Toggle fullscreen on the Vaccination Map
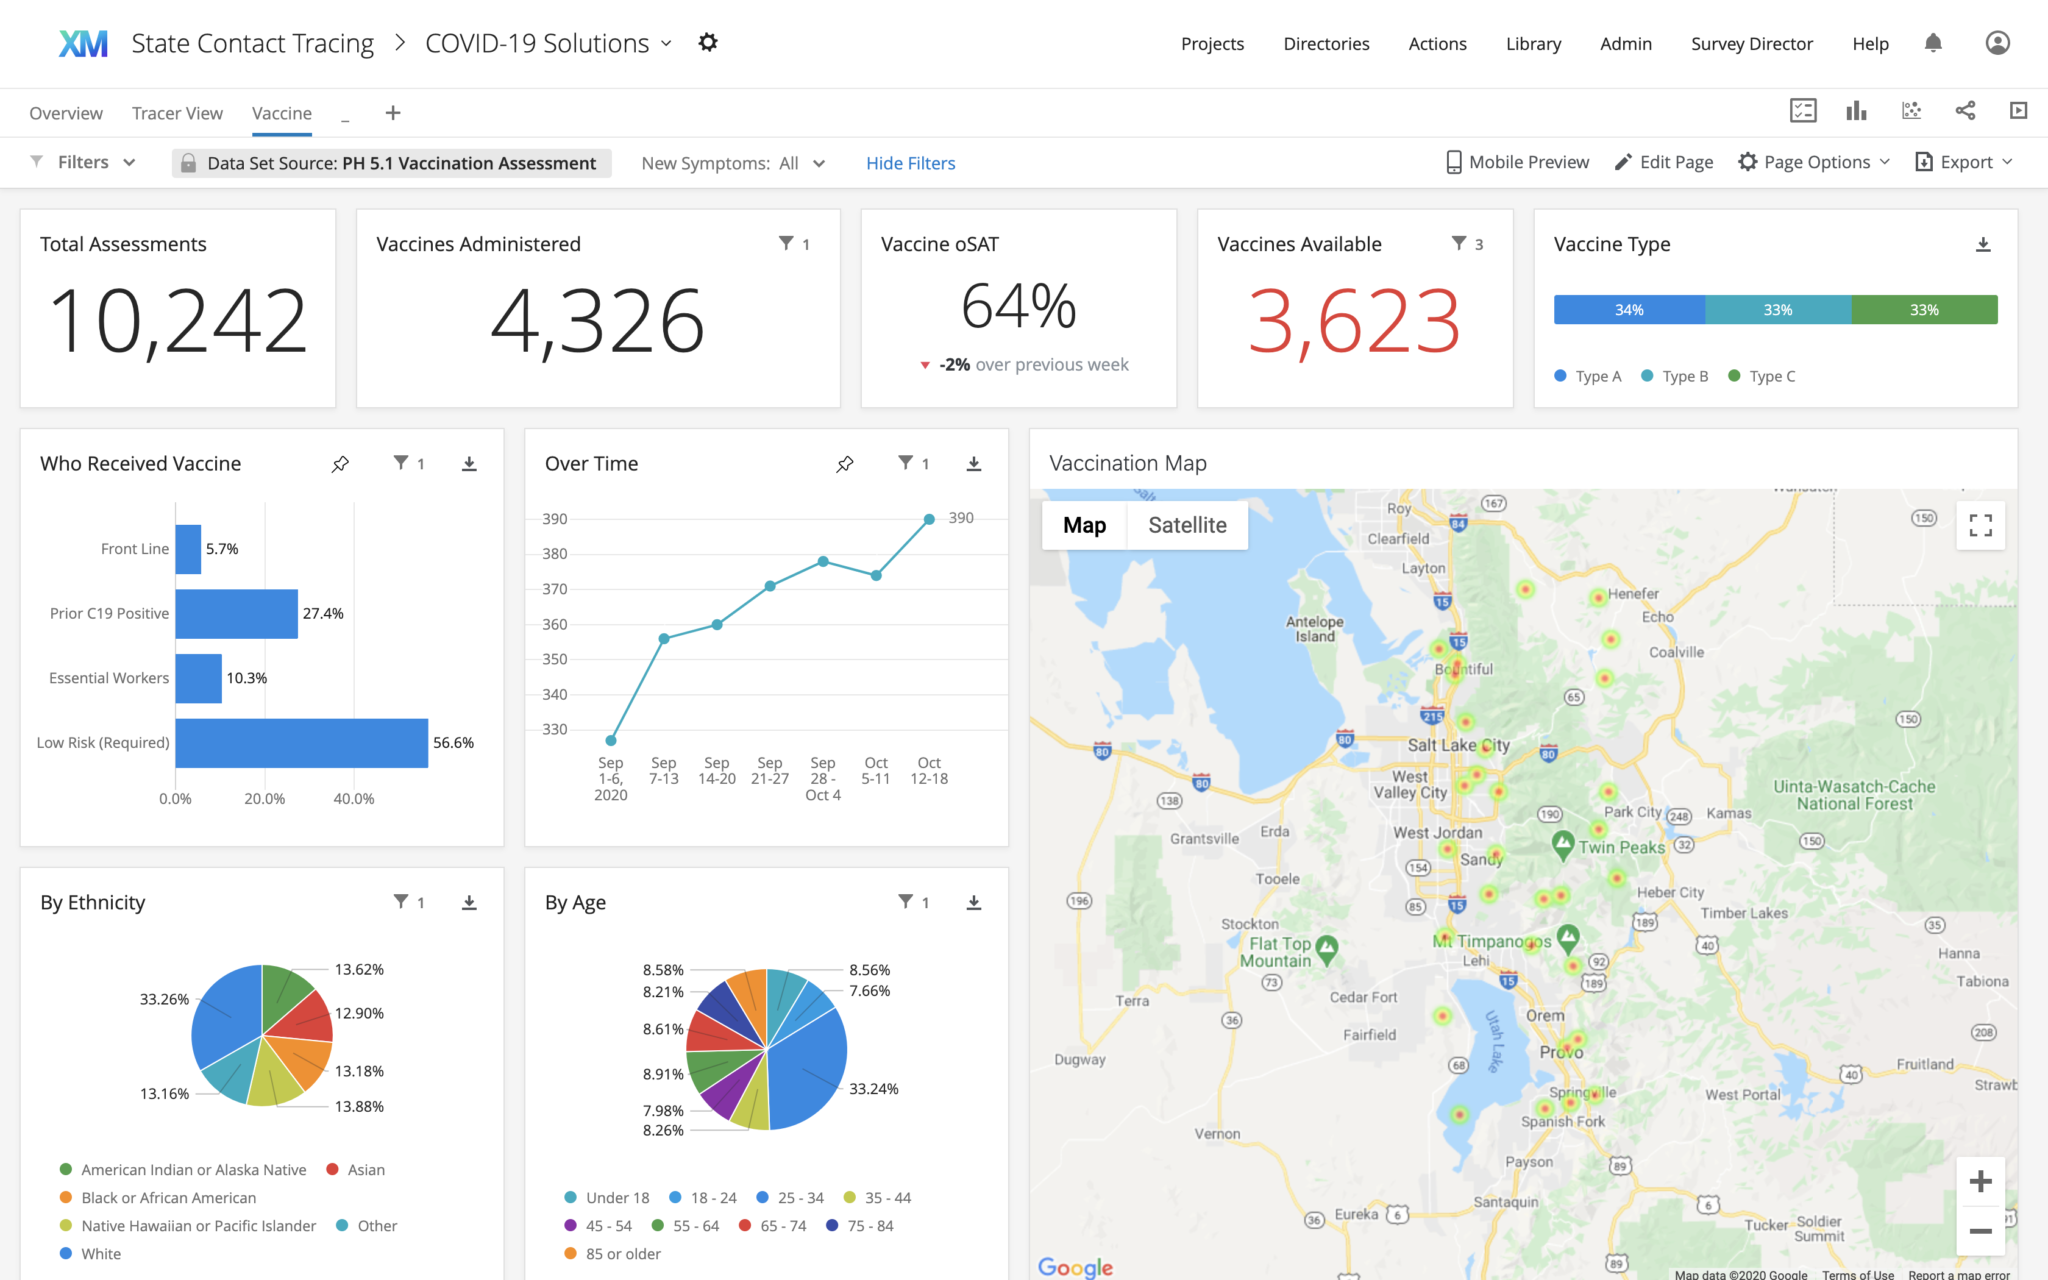 (1980, 525)
